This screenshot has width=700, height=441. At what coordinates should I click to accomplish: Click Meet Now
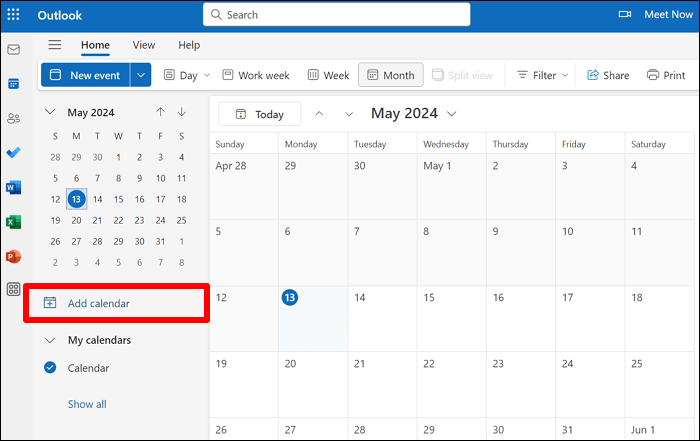668,15
